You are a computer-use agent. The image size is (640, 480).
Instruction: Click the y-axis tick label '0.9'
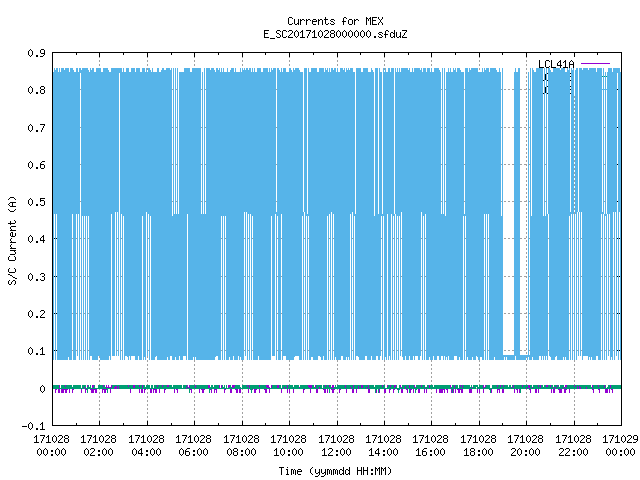click(36, 53)
